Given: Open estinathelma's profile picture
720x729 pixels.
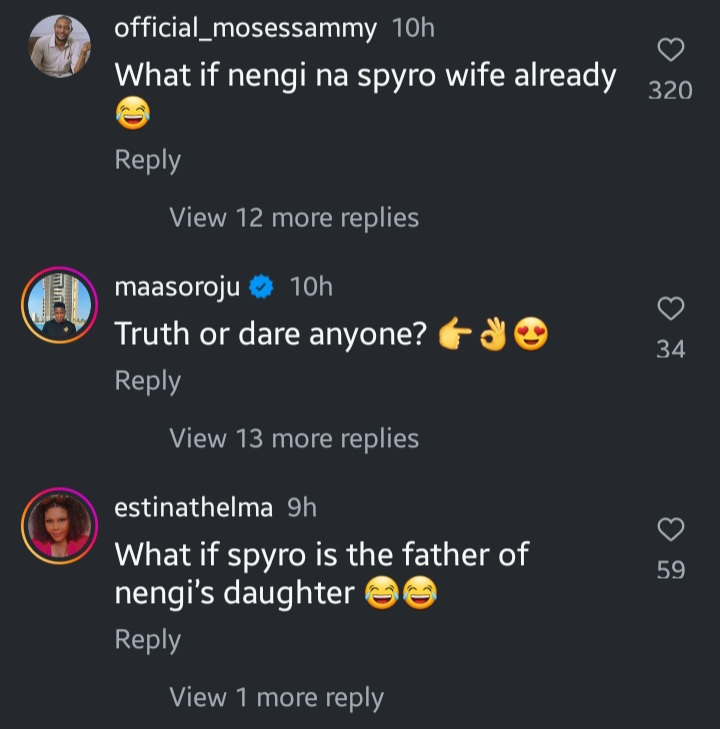Looking at the screenshot, I should [60, 526].
